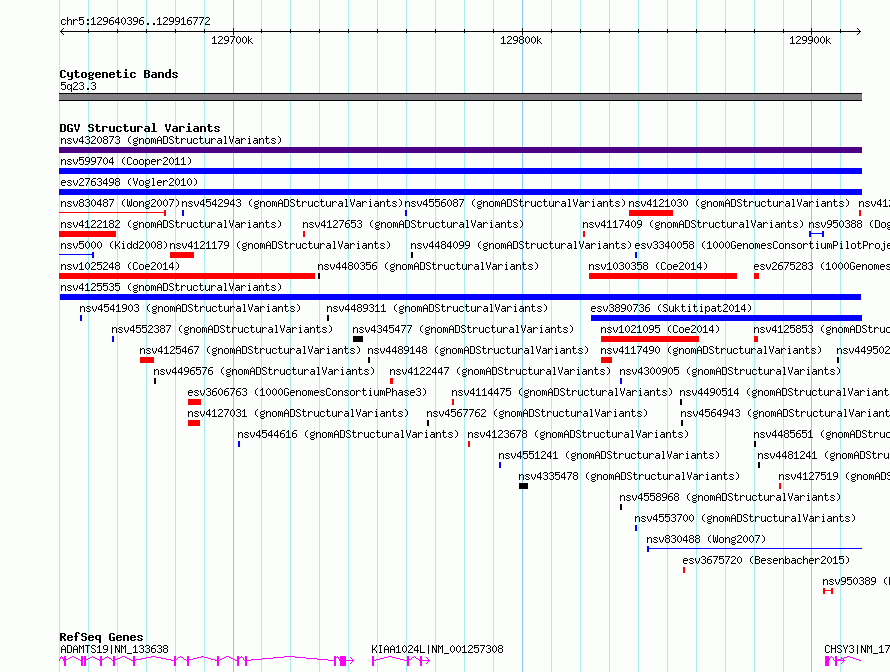The image size is (890, 672).
Task: Select the nsv1025248 Coe2014 red bar
Action: click(187, 276)
